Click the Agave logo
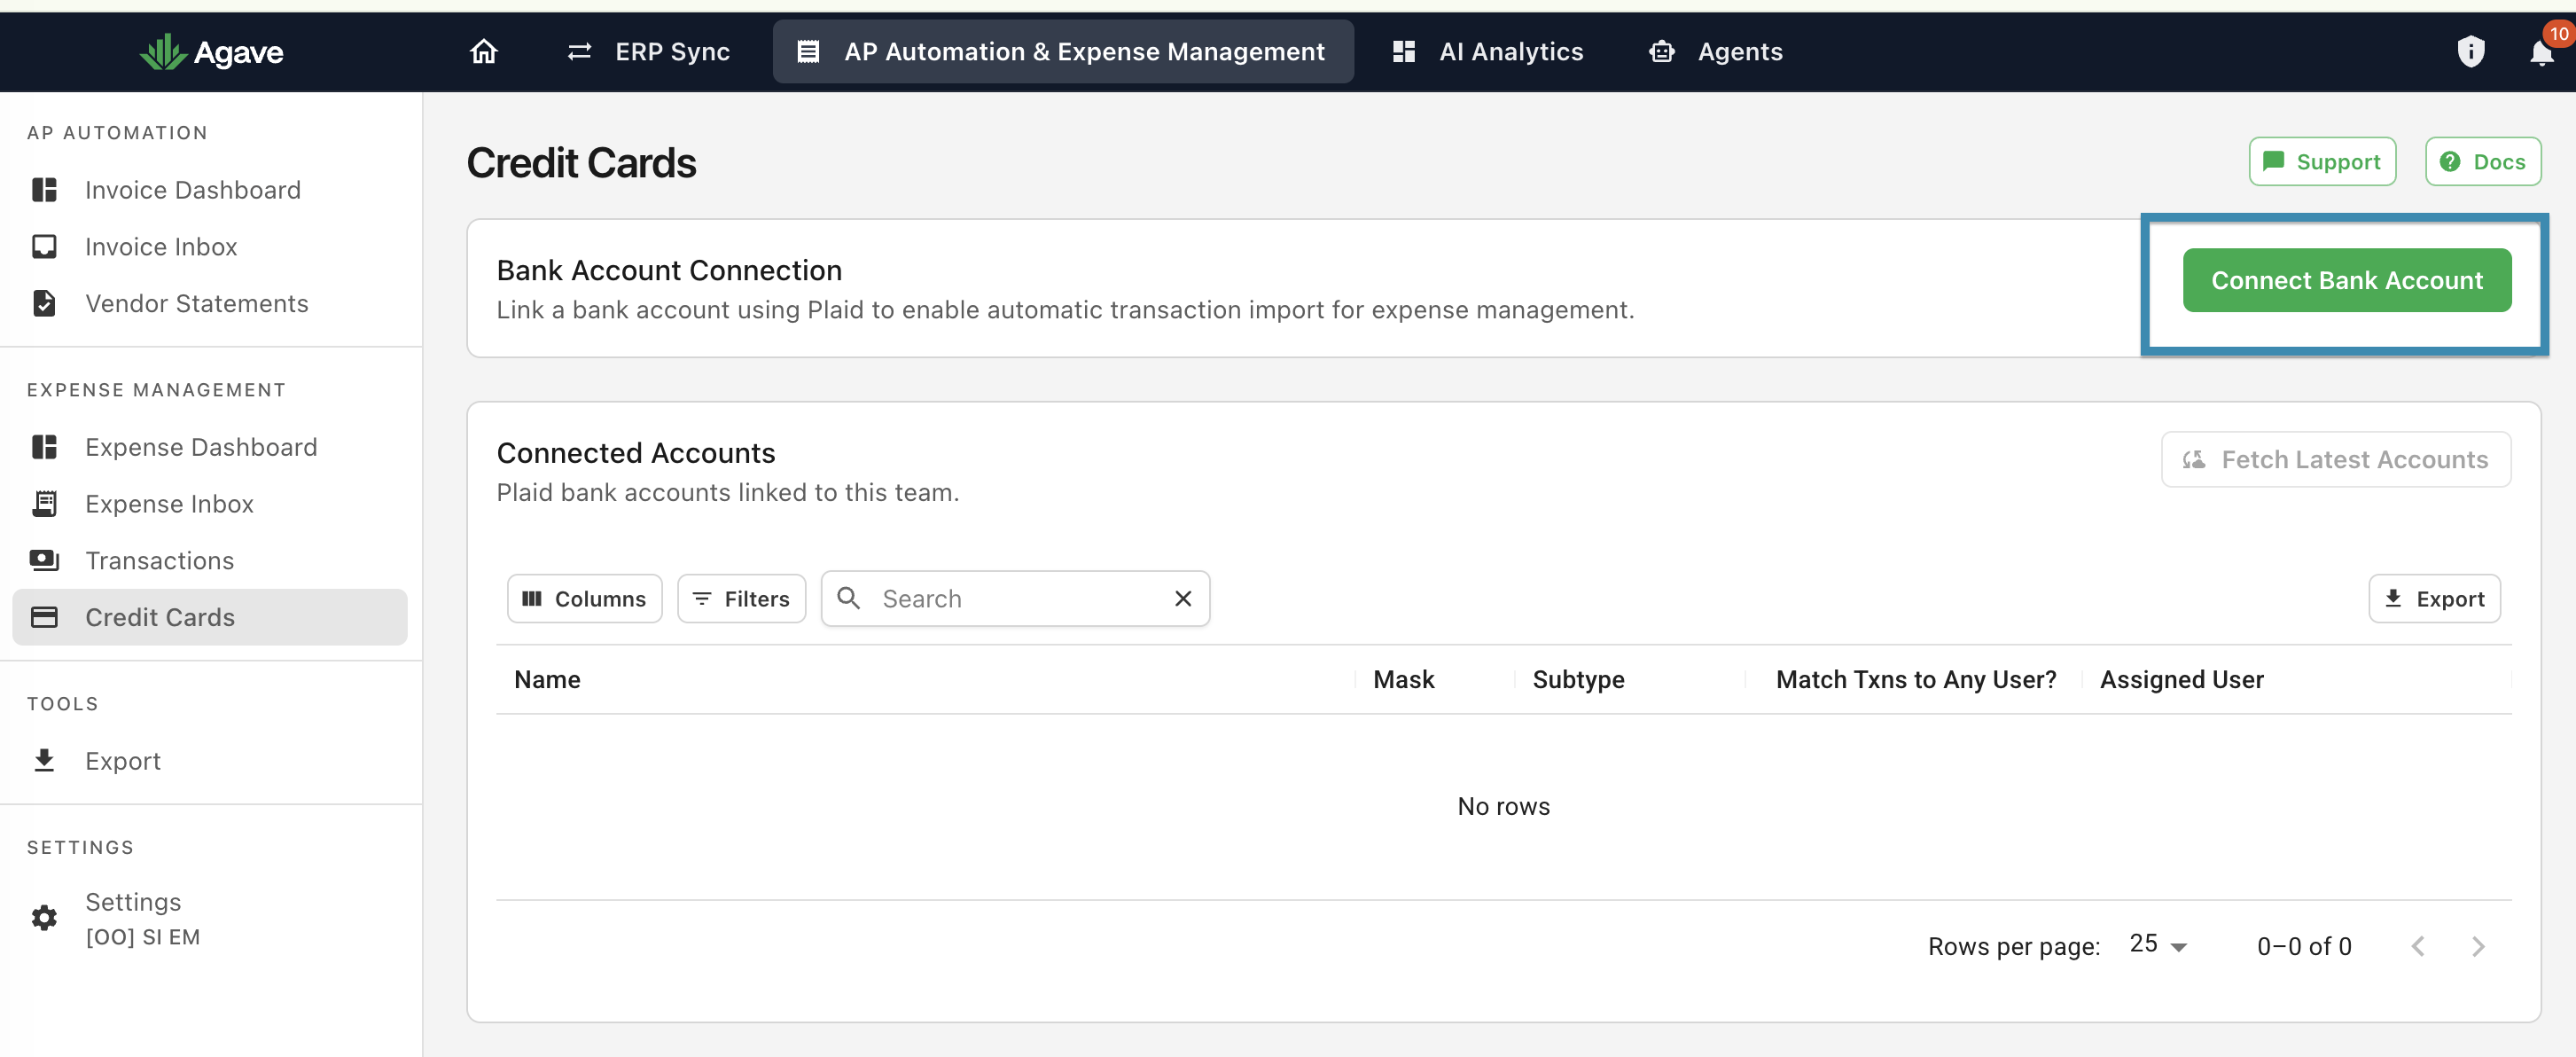The image size is (2576, 1057). click(x=211, y=52)
